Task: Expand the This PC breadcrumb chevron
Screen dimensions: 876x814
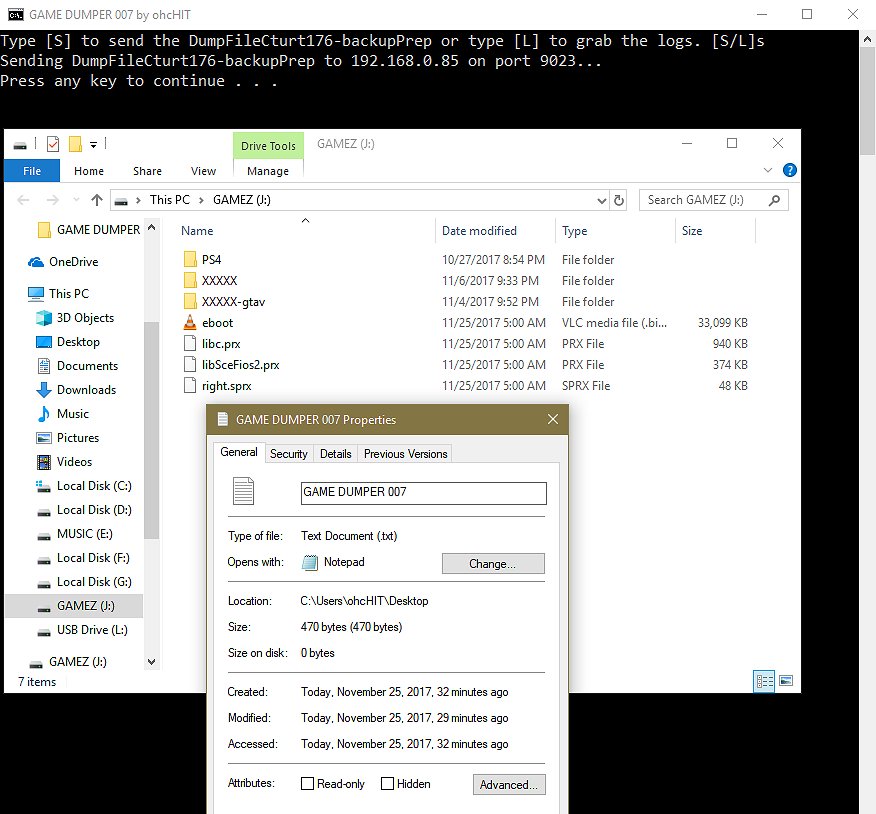Action: 201,200
